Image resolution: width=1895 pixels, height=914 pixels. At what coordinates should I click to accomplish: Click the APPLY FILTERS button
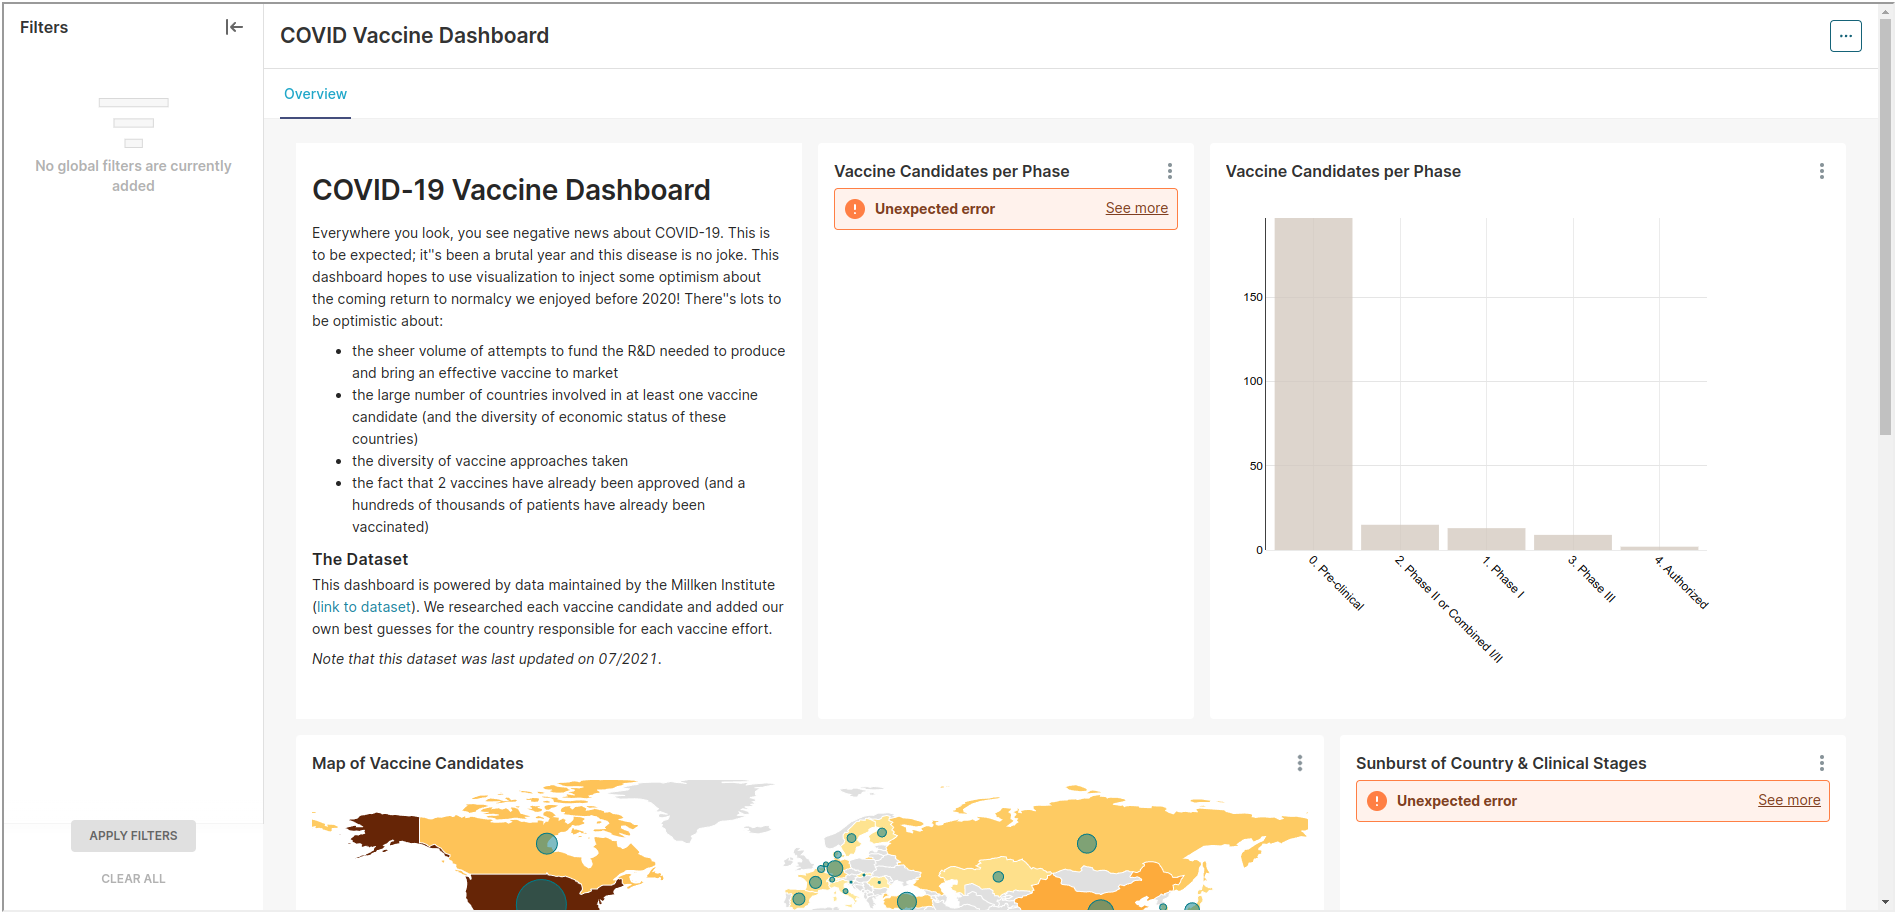[x=133, y=836]
